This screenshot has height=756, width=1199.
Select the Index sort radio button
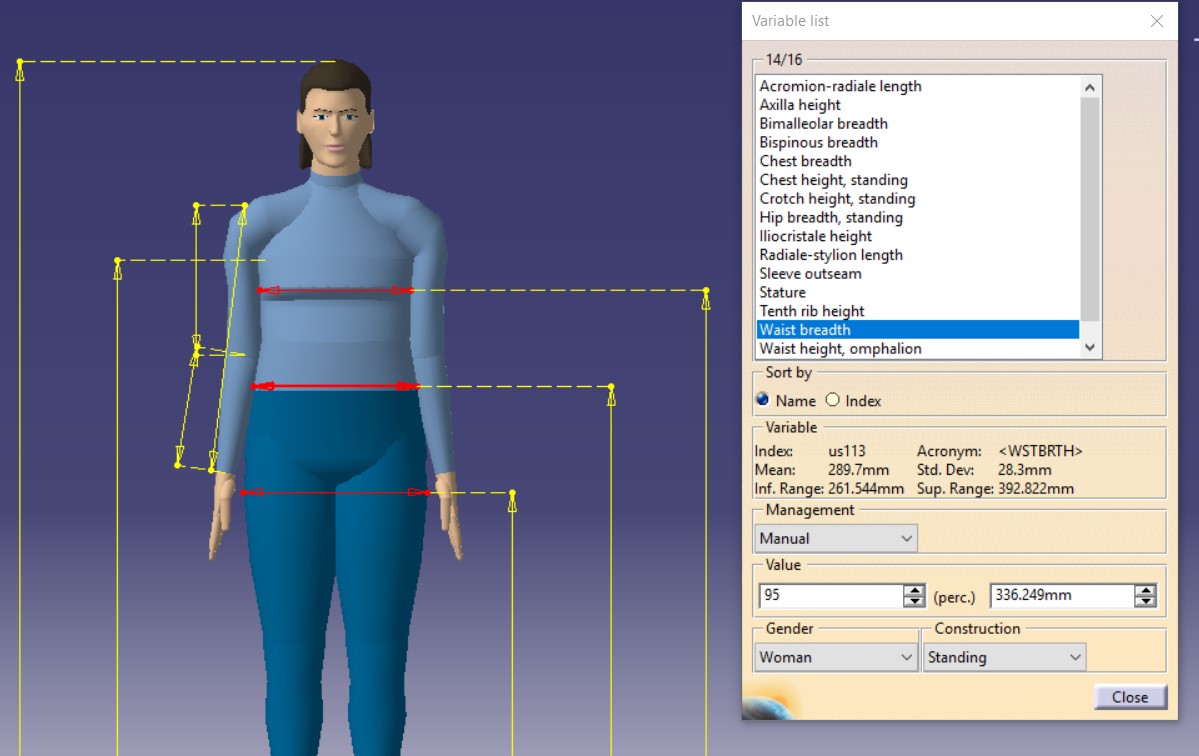pyautogui.click(x=833, y=400)
